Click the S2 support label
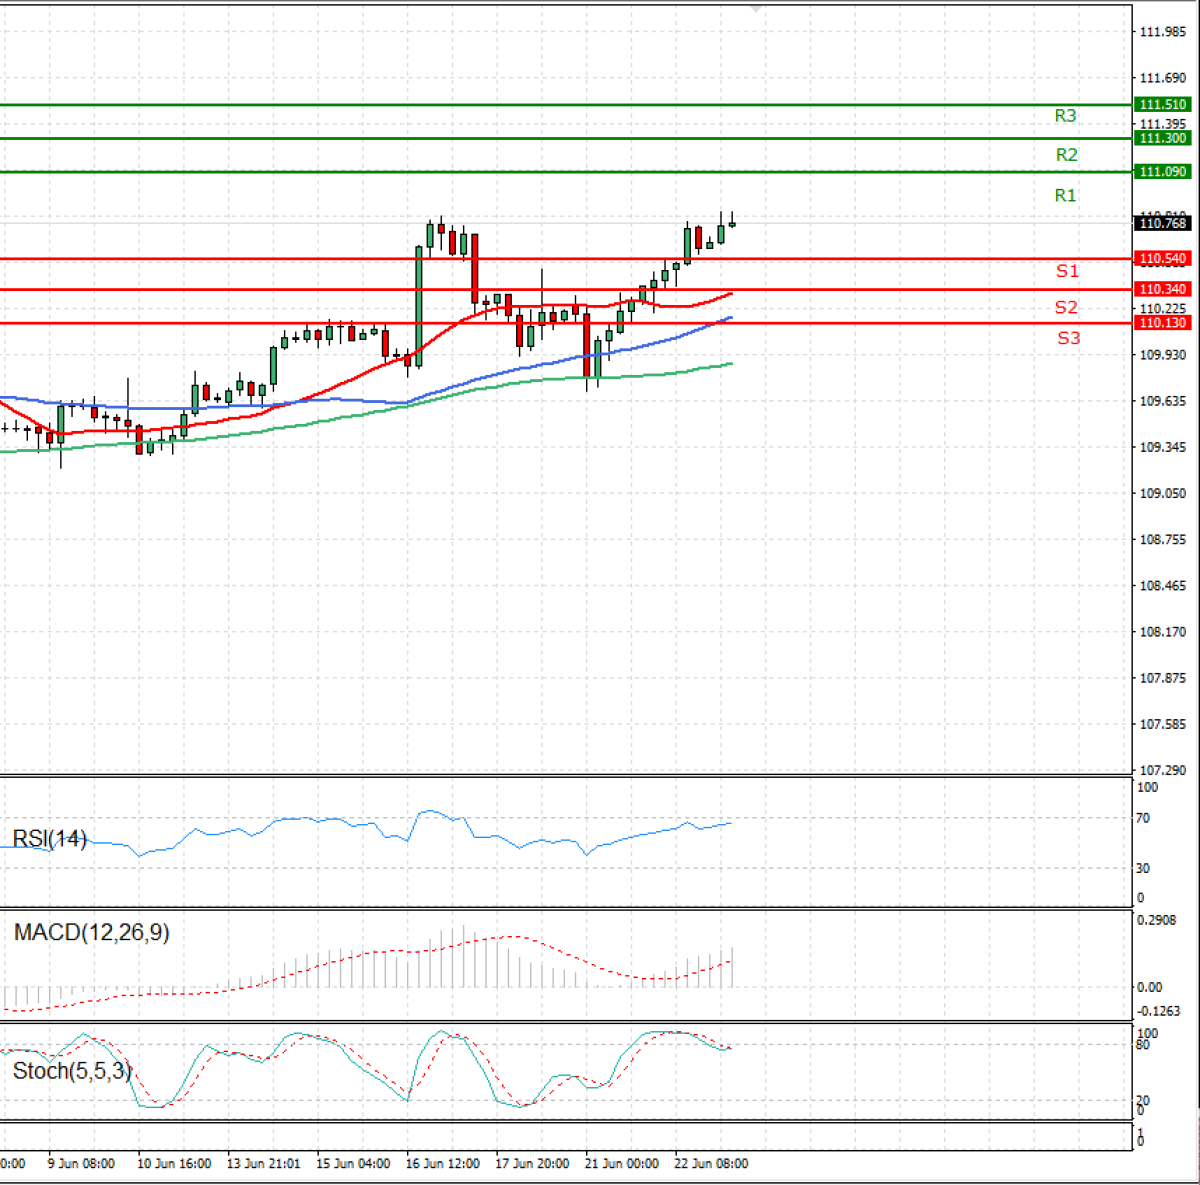1200x1185 pixels. pos(1066,307)
